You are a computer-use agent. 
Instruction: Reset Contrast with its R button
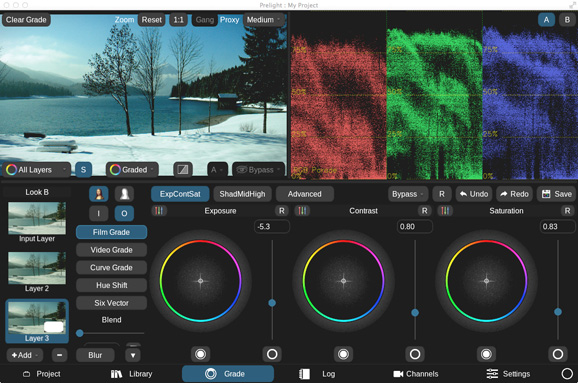[x=424, y=211]
